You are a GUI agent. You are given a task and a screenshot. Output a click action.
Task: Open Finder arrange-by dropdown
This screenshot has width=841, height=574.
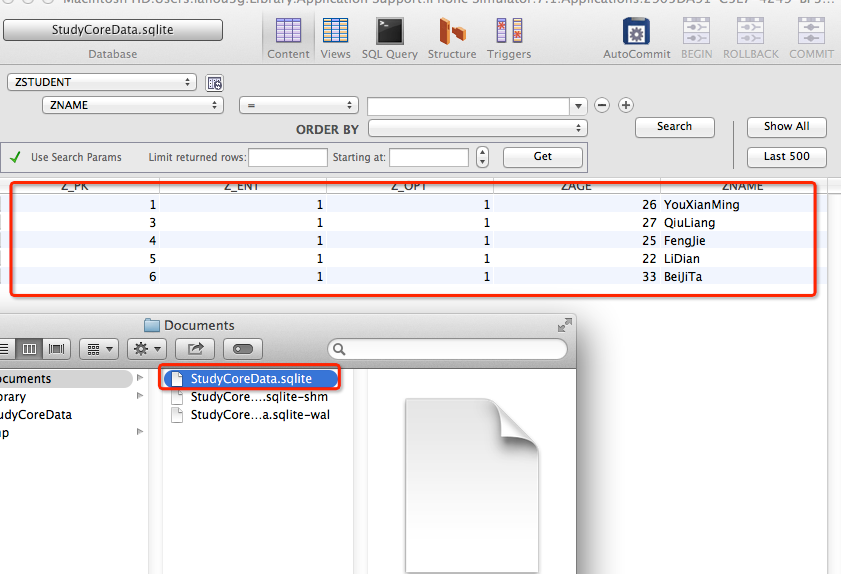point(99,349)
